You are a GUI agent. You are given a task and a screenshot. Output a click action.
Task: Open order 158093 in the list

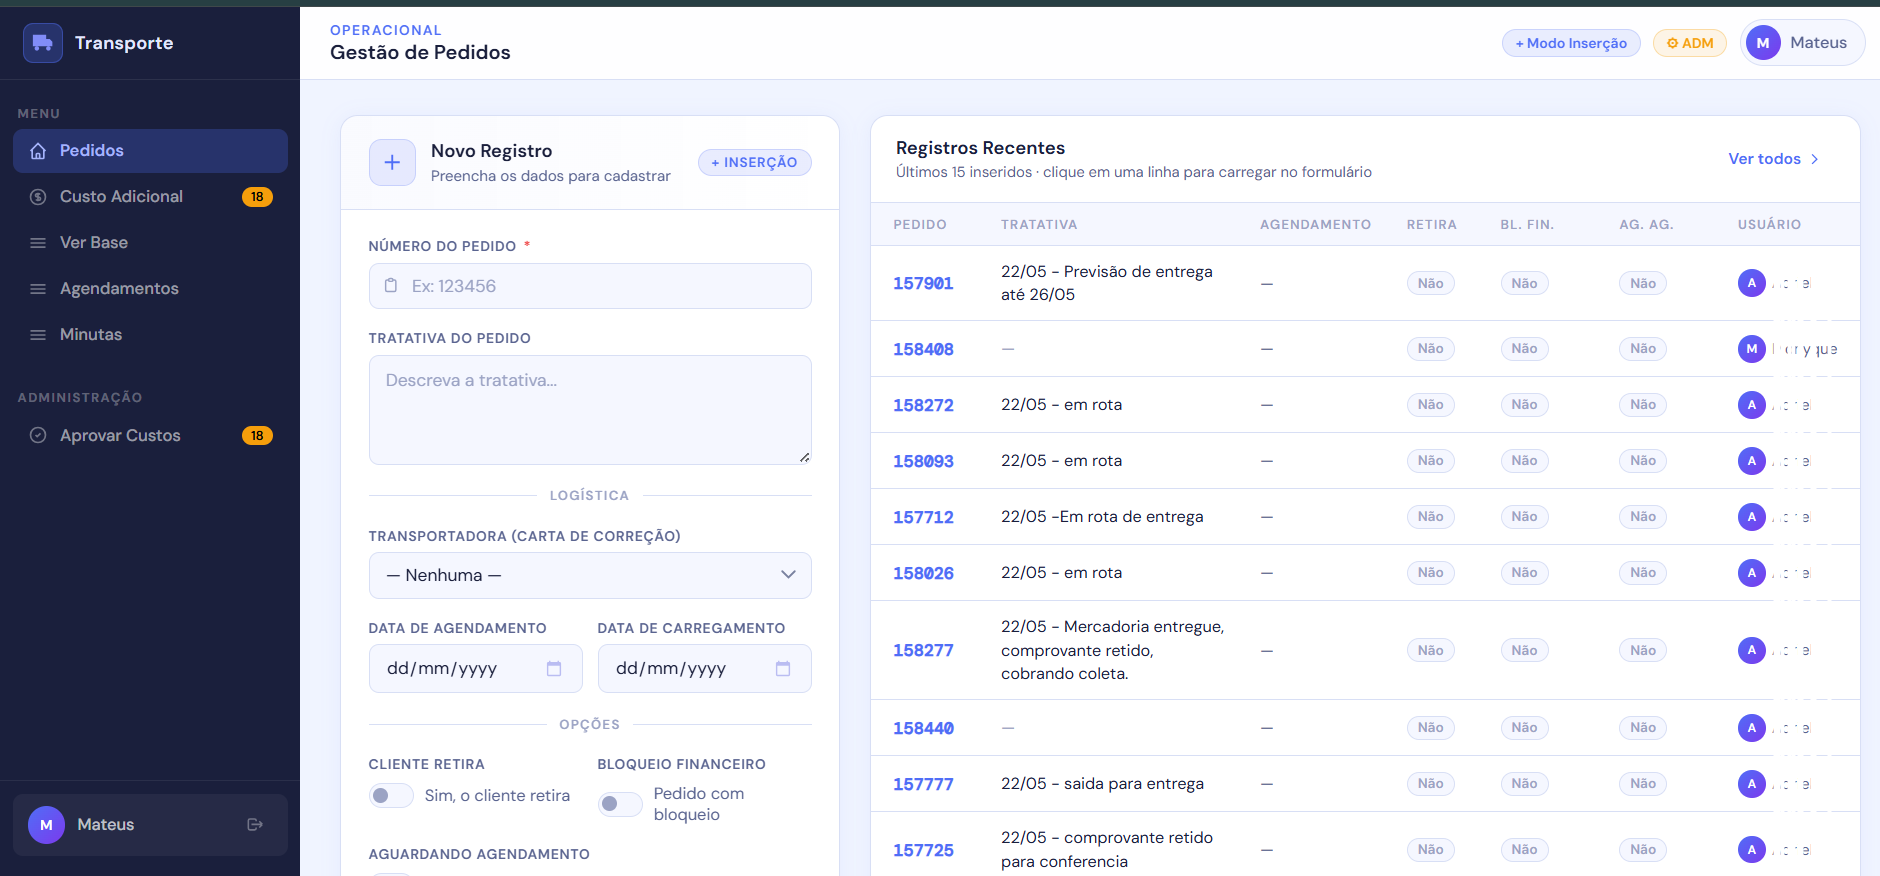923,461
